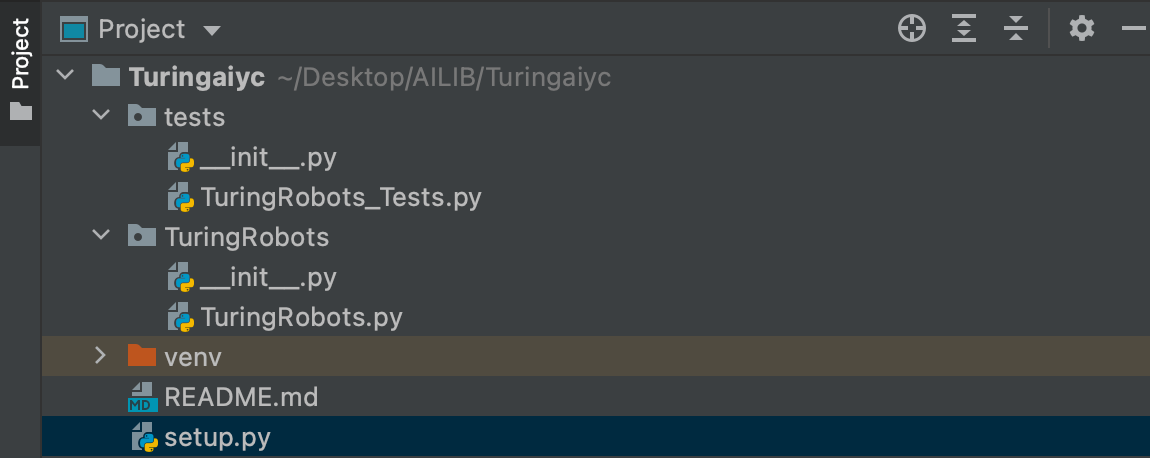Select TuringRobots_Tests.py file
The image size is (1150, 458).
pyautogui.click(x=341, y=197)
